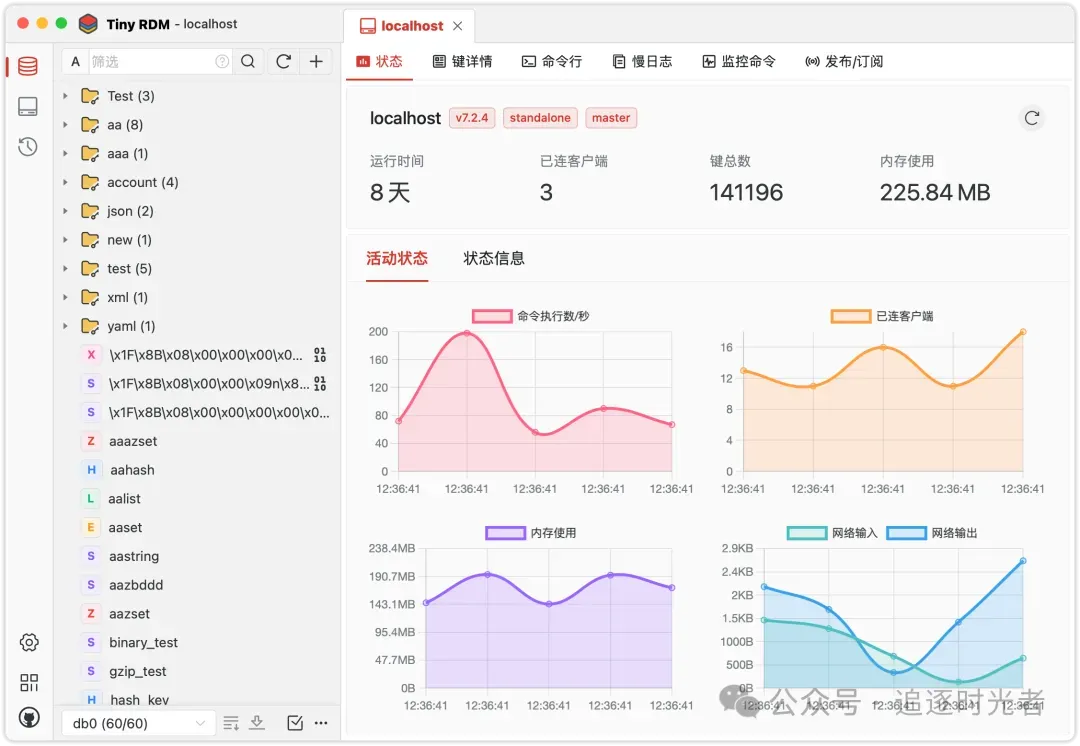Open the database browser sidebar icon

tap(28, 67)
